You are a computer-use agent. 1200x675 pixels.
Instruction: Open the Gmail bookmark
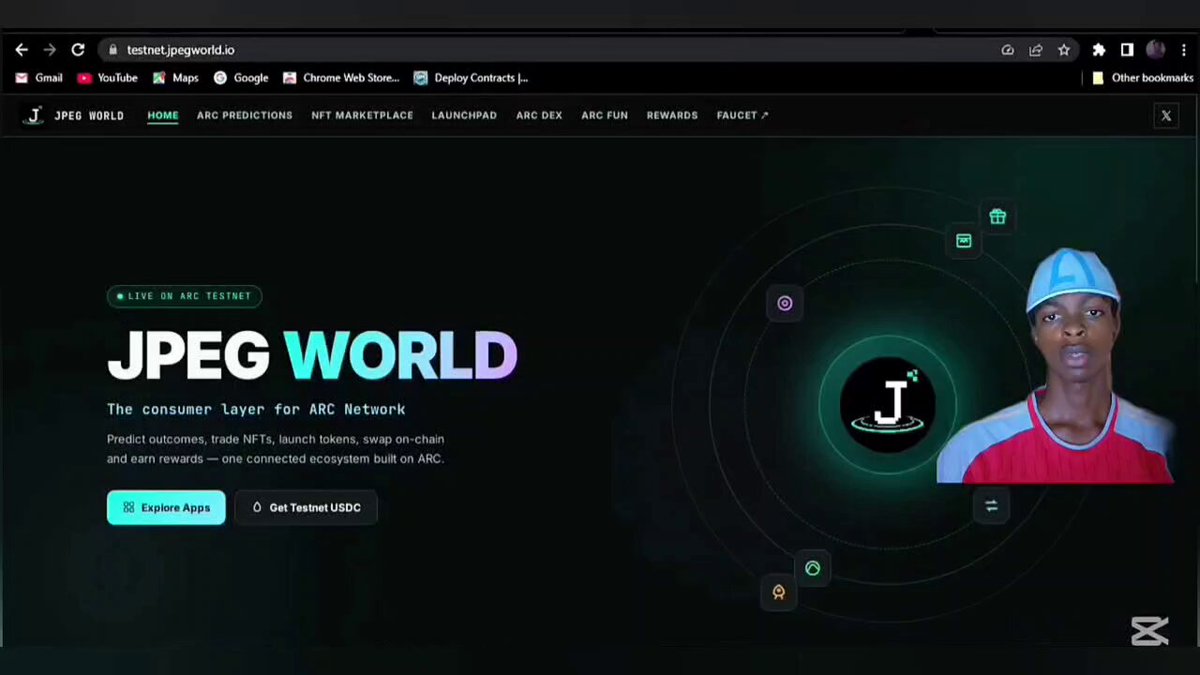[x=39, y=78]
